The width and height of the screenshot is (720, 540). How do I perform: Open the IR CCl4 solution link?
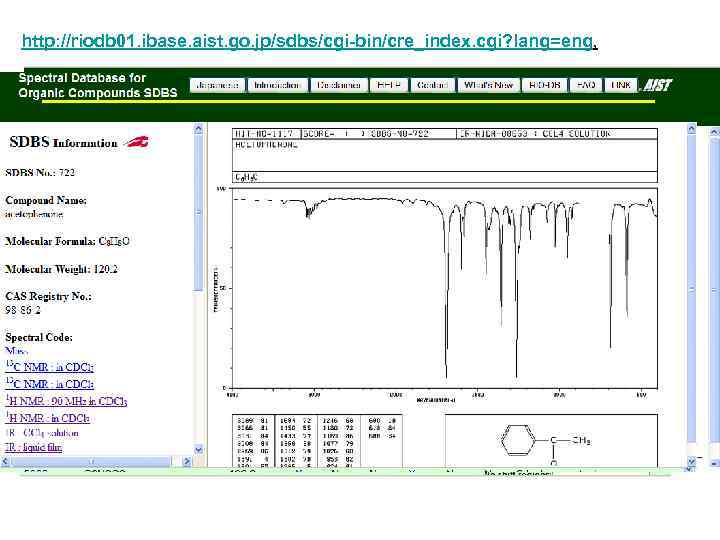tap(42, 433)
